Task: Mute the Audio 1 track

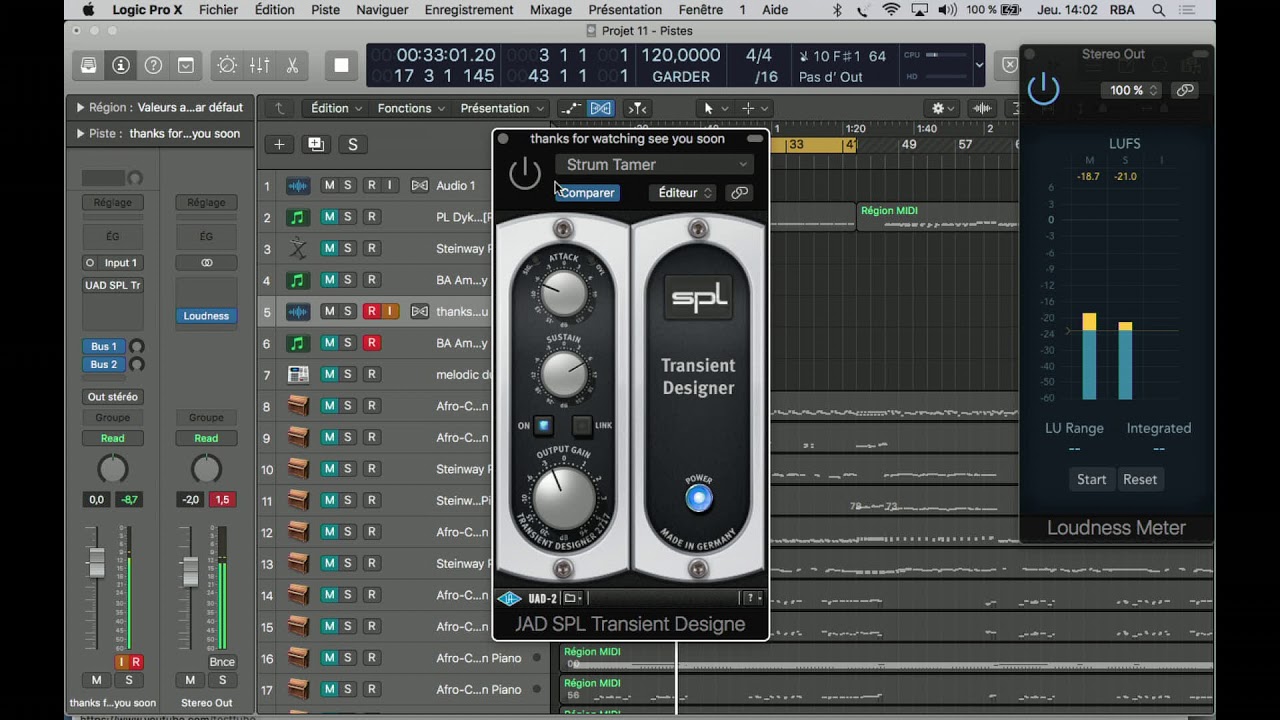Action: (328, 185)
